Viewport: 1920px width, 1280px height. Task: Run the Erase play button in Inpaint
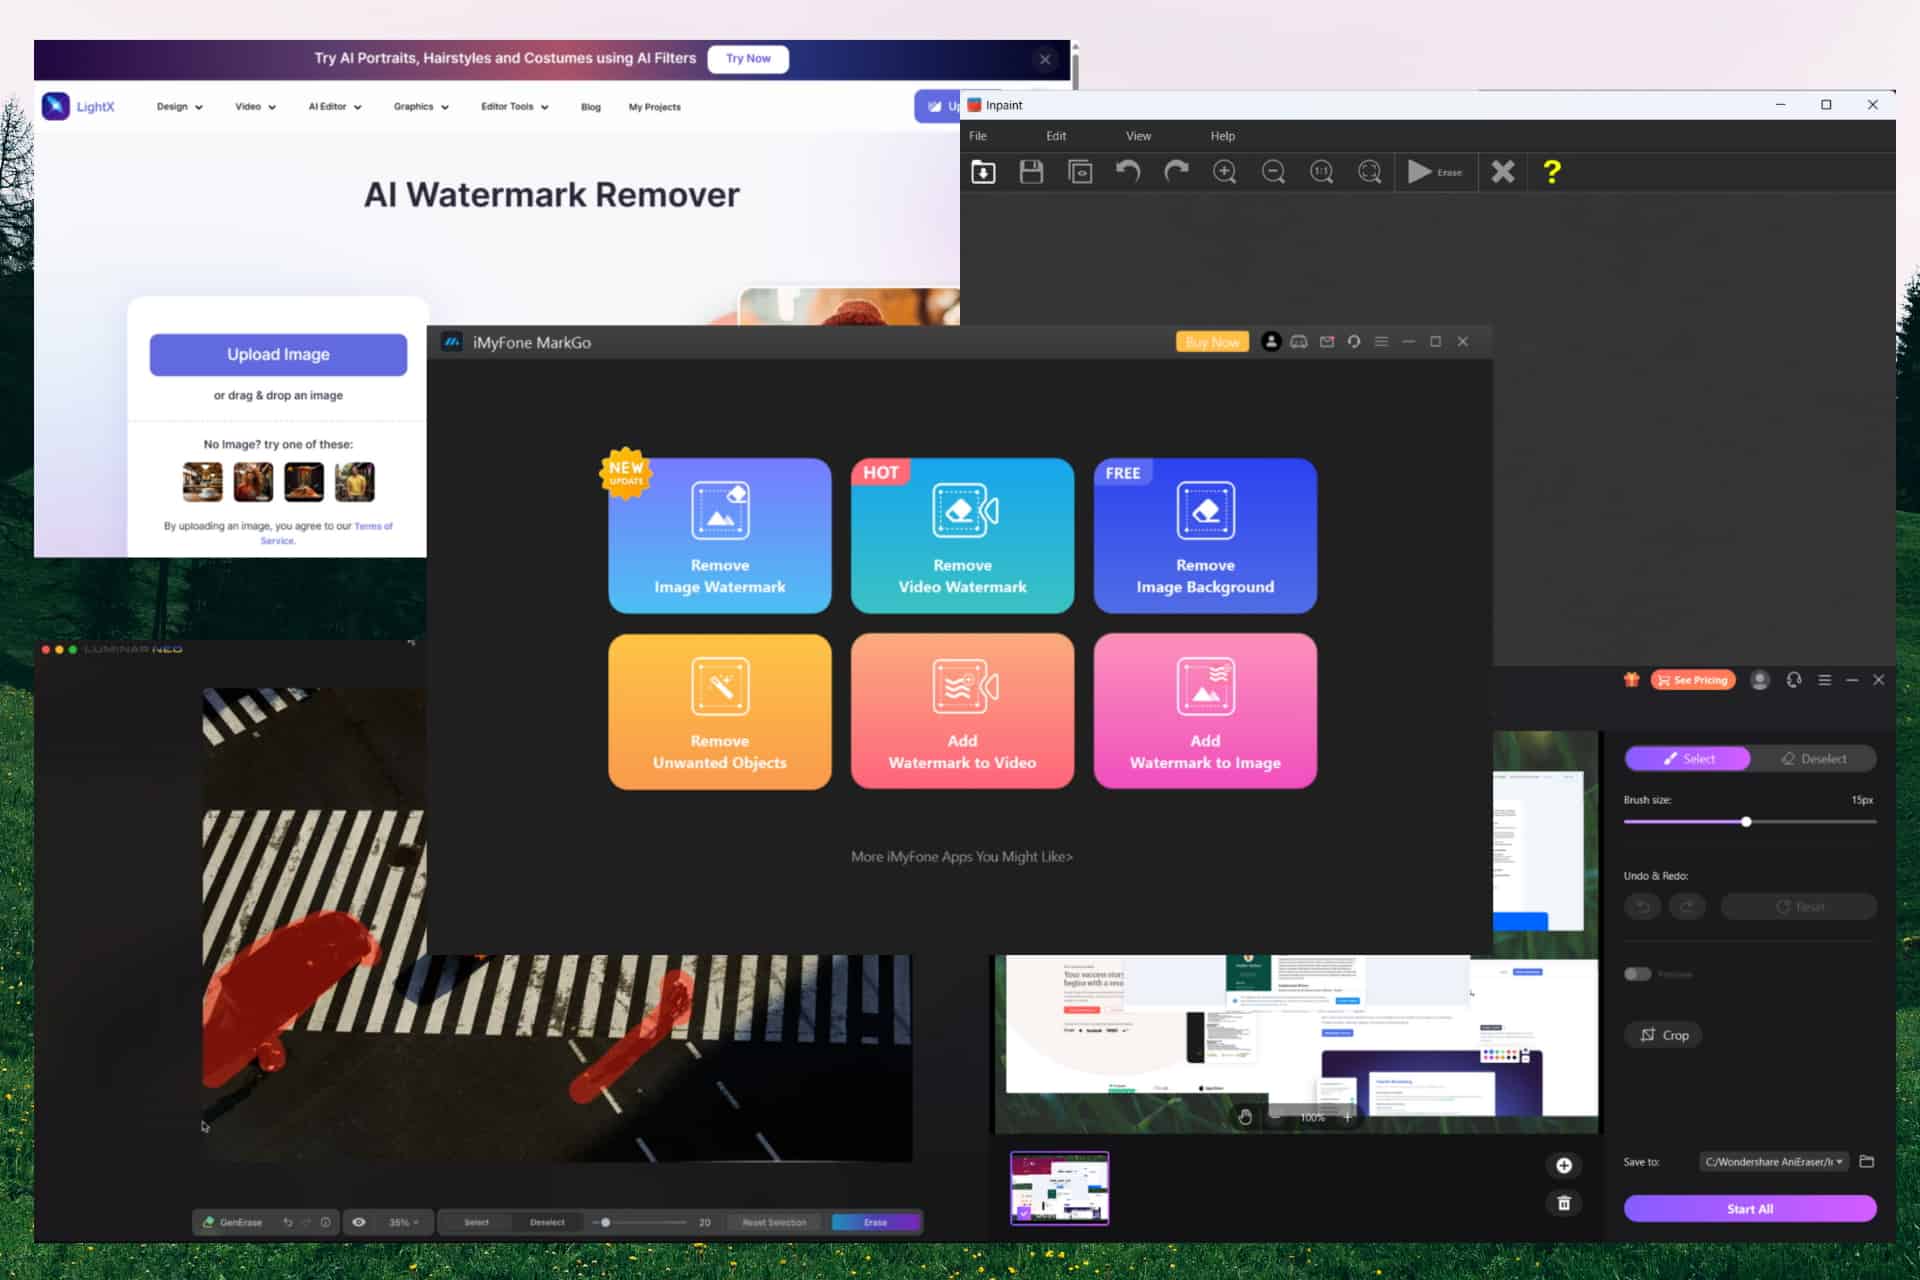pos(1434,172)
